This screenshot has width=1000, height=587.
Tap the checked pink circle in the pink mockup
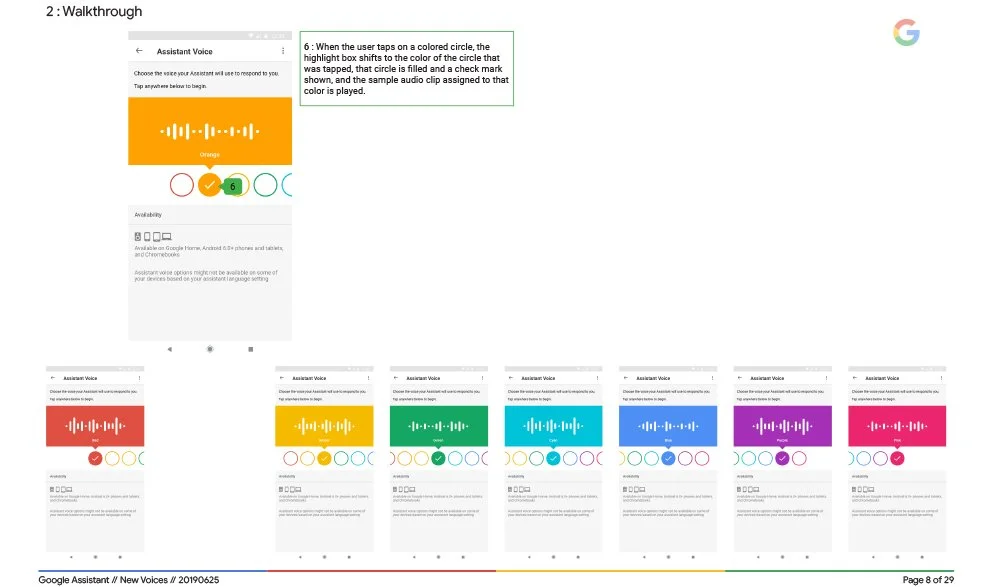(x=897, y=458)
